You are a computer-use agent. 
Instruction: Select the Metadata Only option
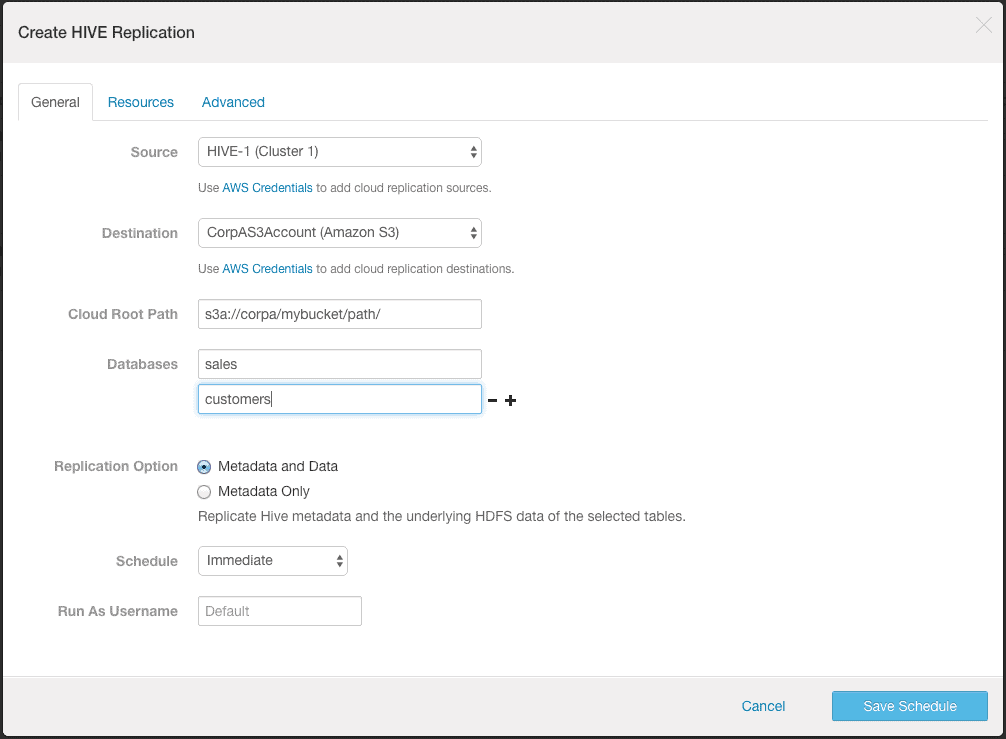[204, 491]
